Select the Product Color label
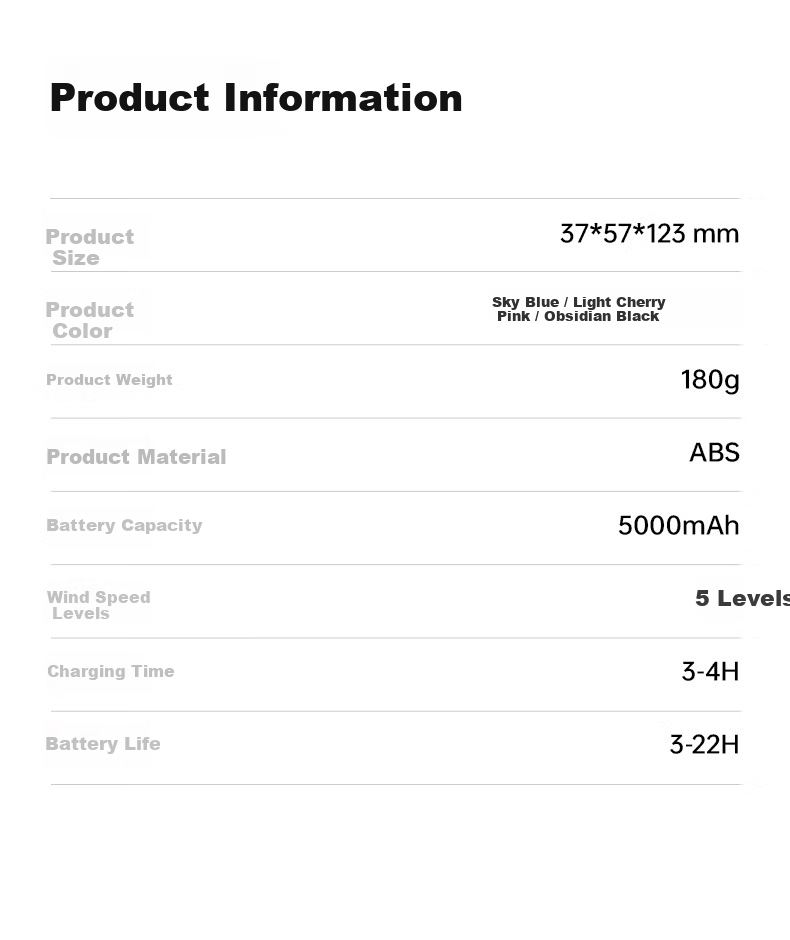The image size is (790, 940). coord(90,320)
